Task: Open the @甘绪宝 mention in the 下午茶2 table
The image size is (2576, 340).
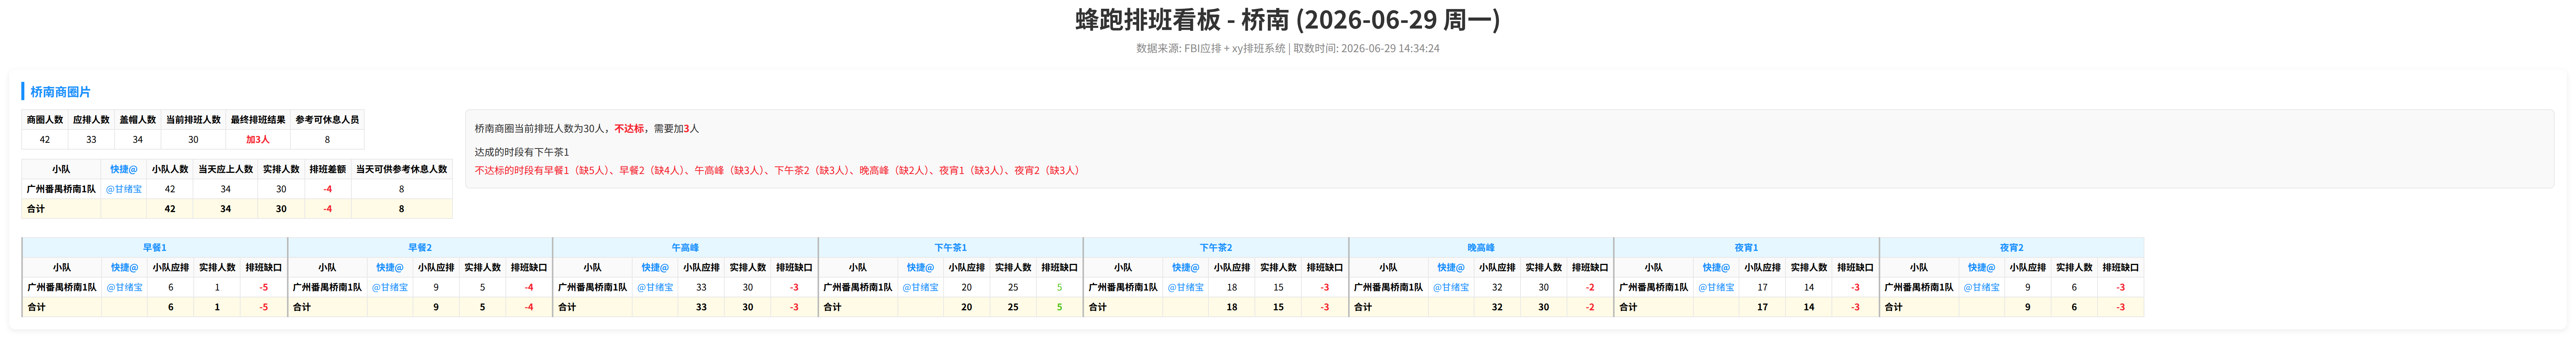Action: coord(1186,287)
